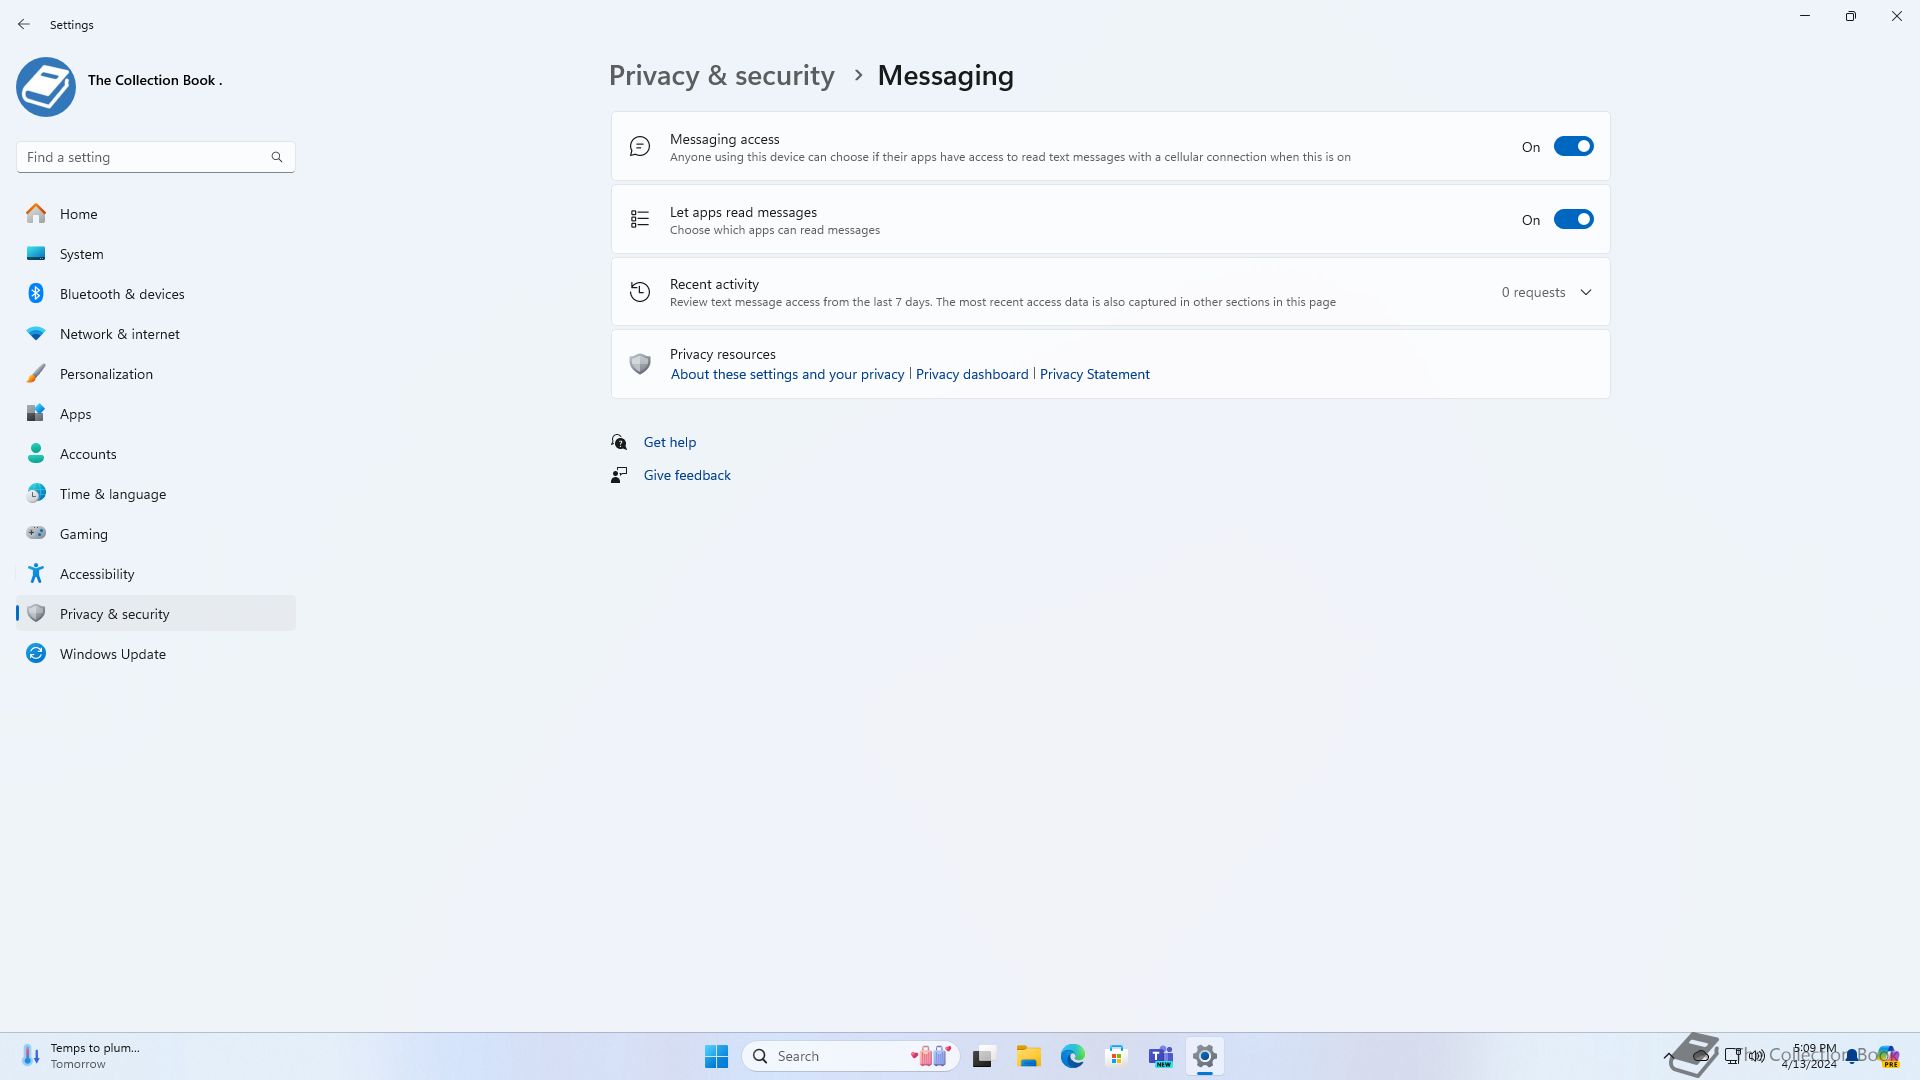This screenshot has height=1080, width=1920.
Task: Show hidden icons in system tray
Action: pos(1668,1056)
